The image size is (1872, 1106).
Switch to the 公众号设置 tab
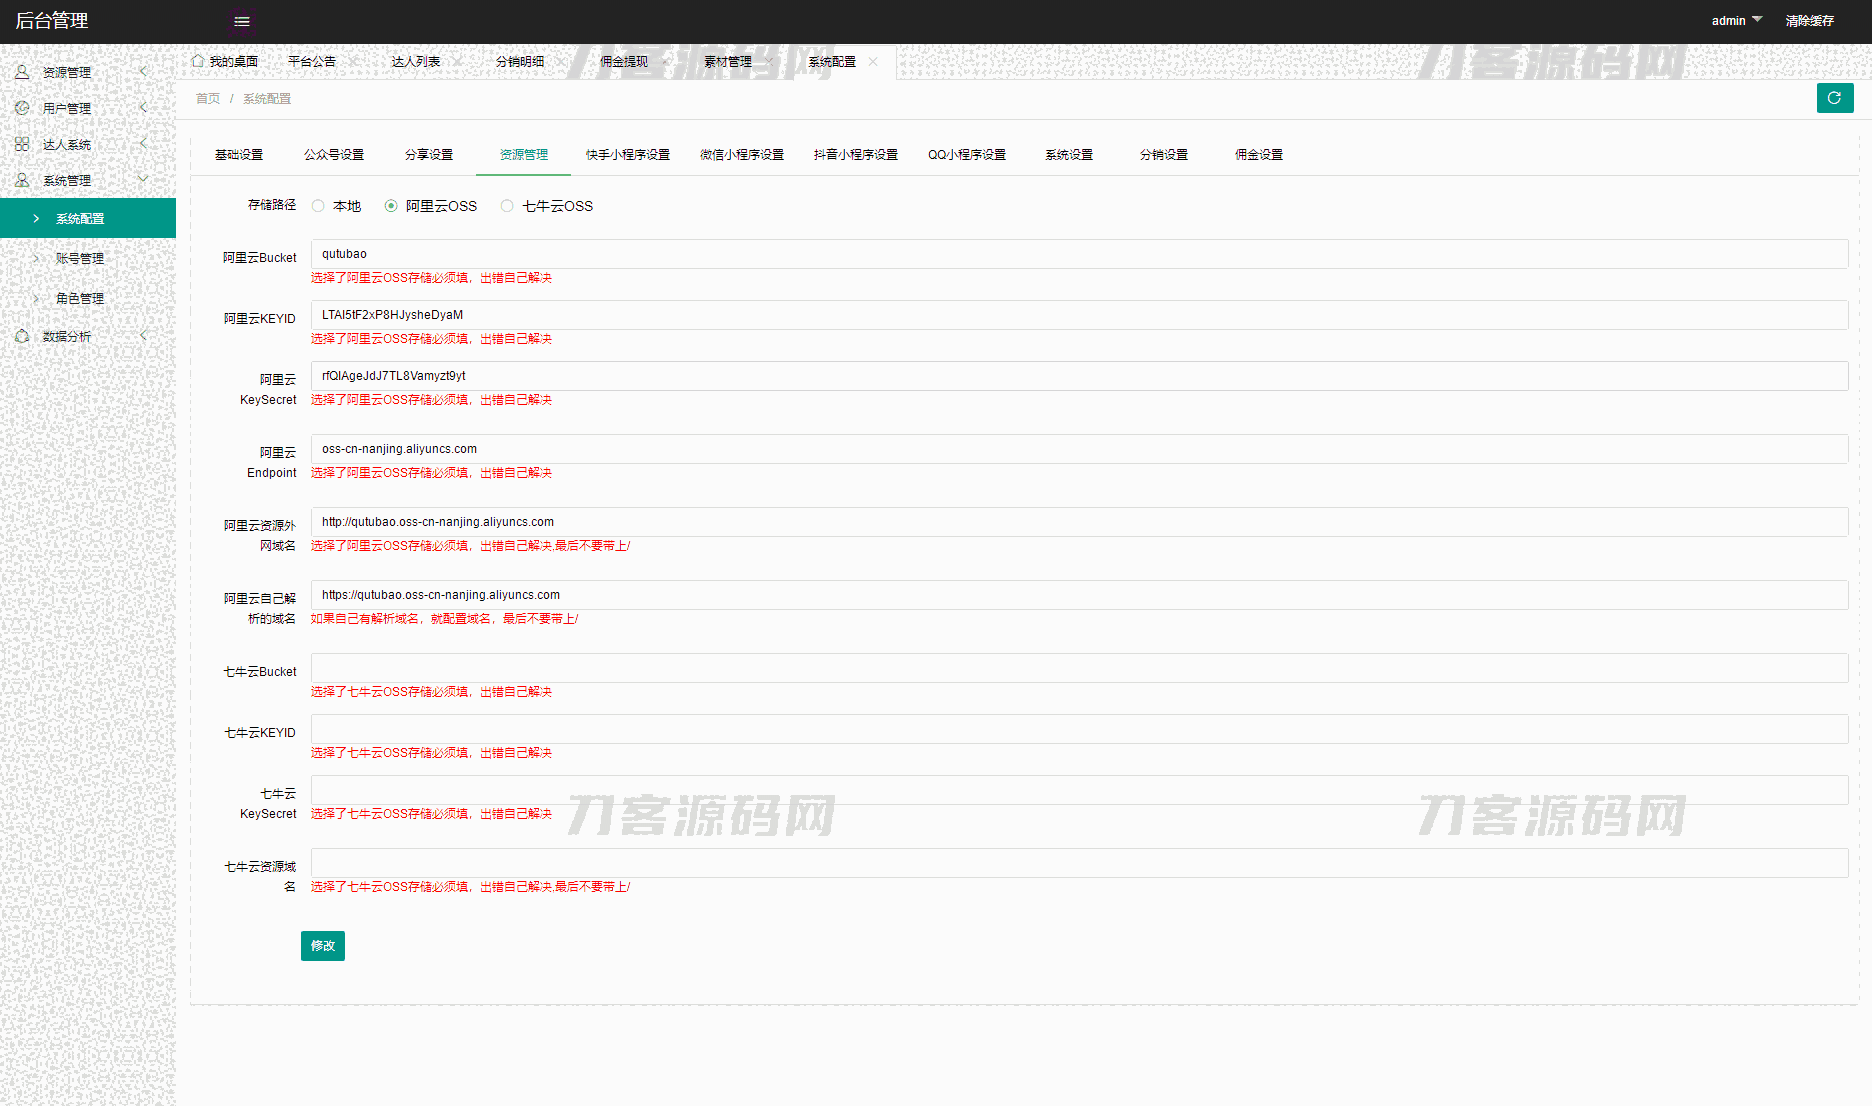(x=334, y=155)
